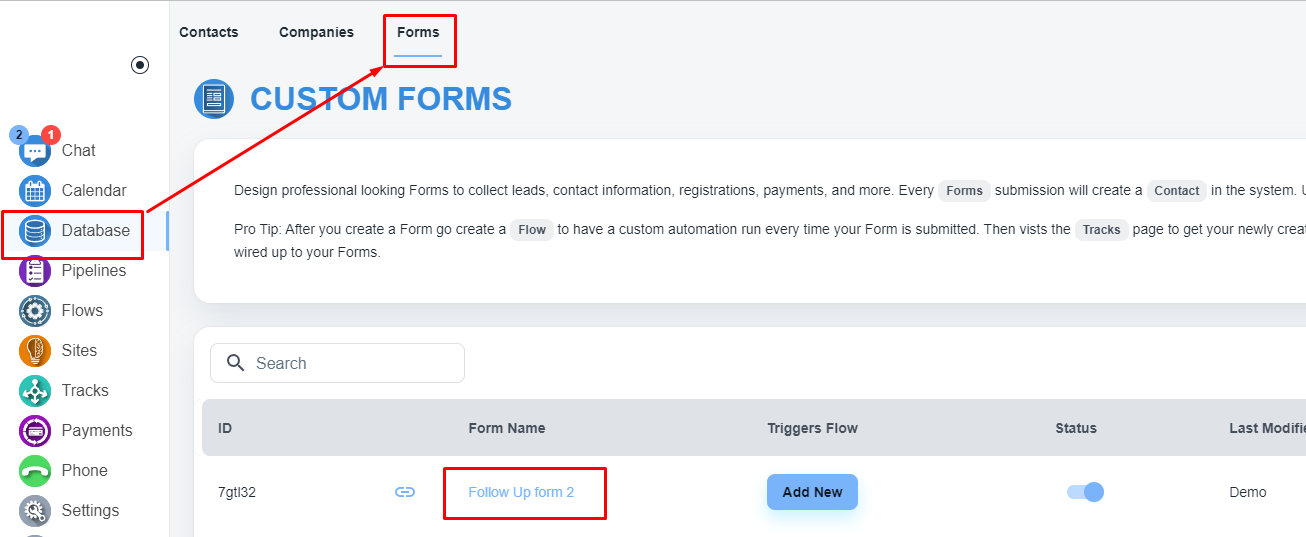Viewport: 1306px width, 537px height.
Task: Open the Payments icon in sidebar
Action: [35, 431]
